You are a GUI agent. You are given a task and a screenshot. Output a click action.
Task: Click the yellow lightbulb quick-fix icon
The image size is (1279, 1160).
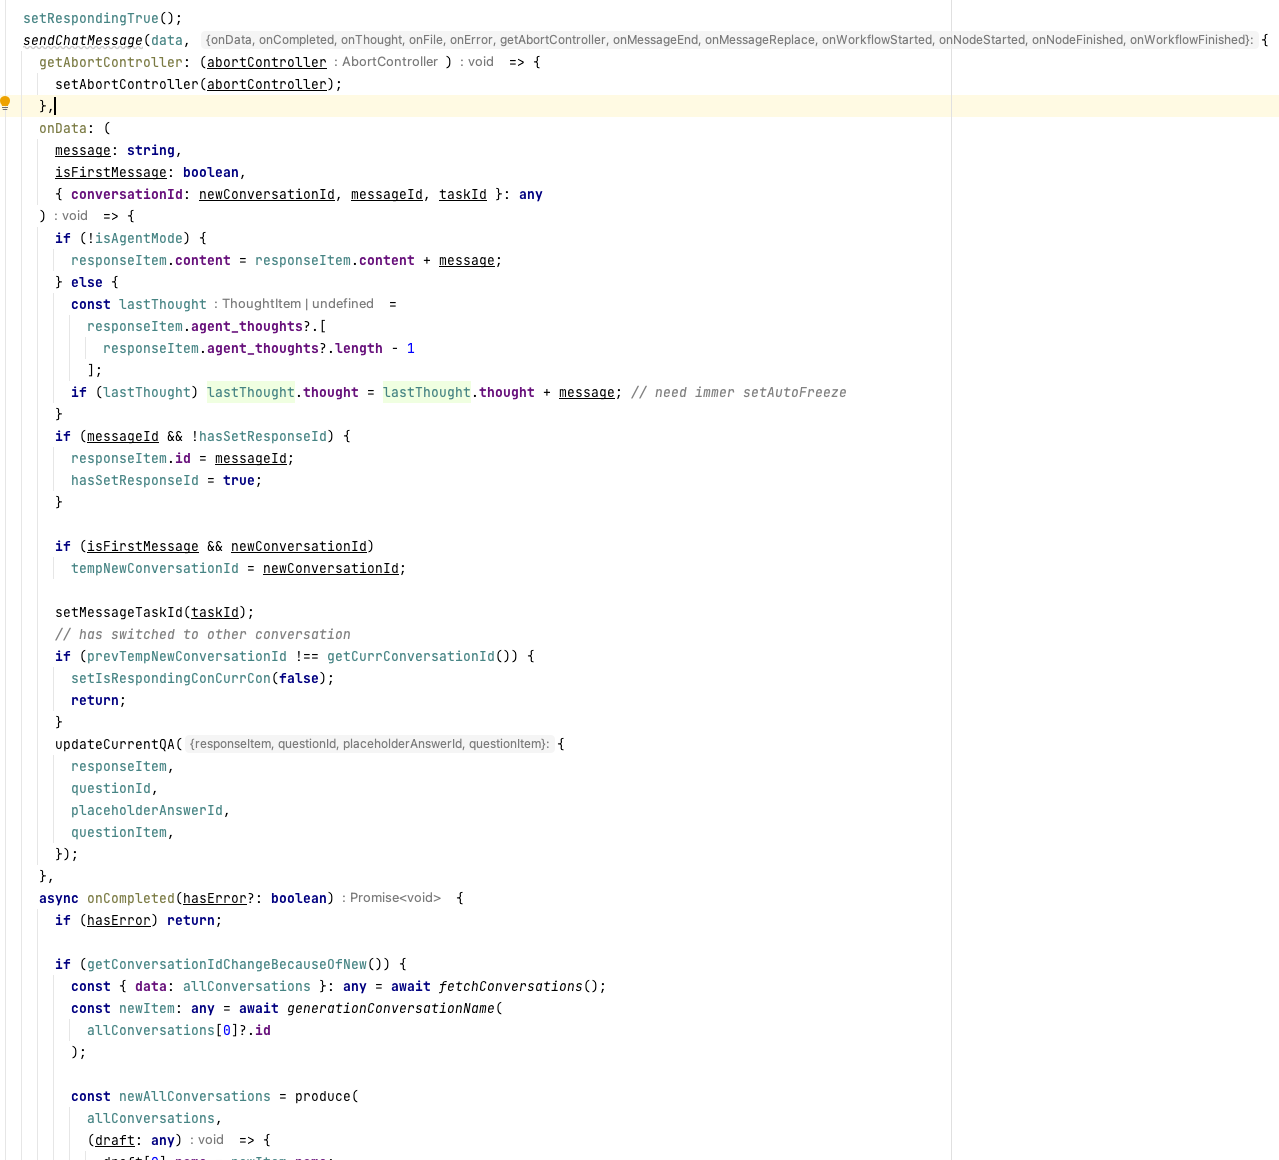pos(6,103)
